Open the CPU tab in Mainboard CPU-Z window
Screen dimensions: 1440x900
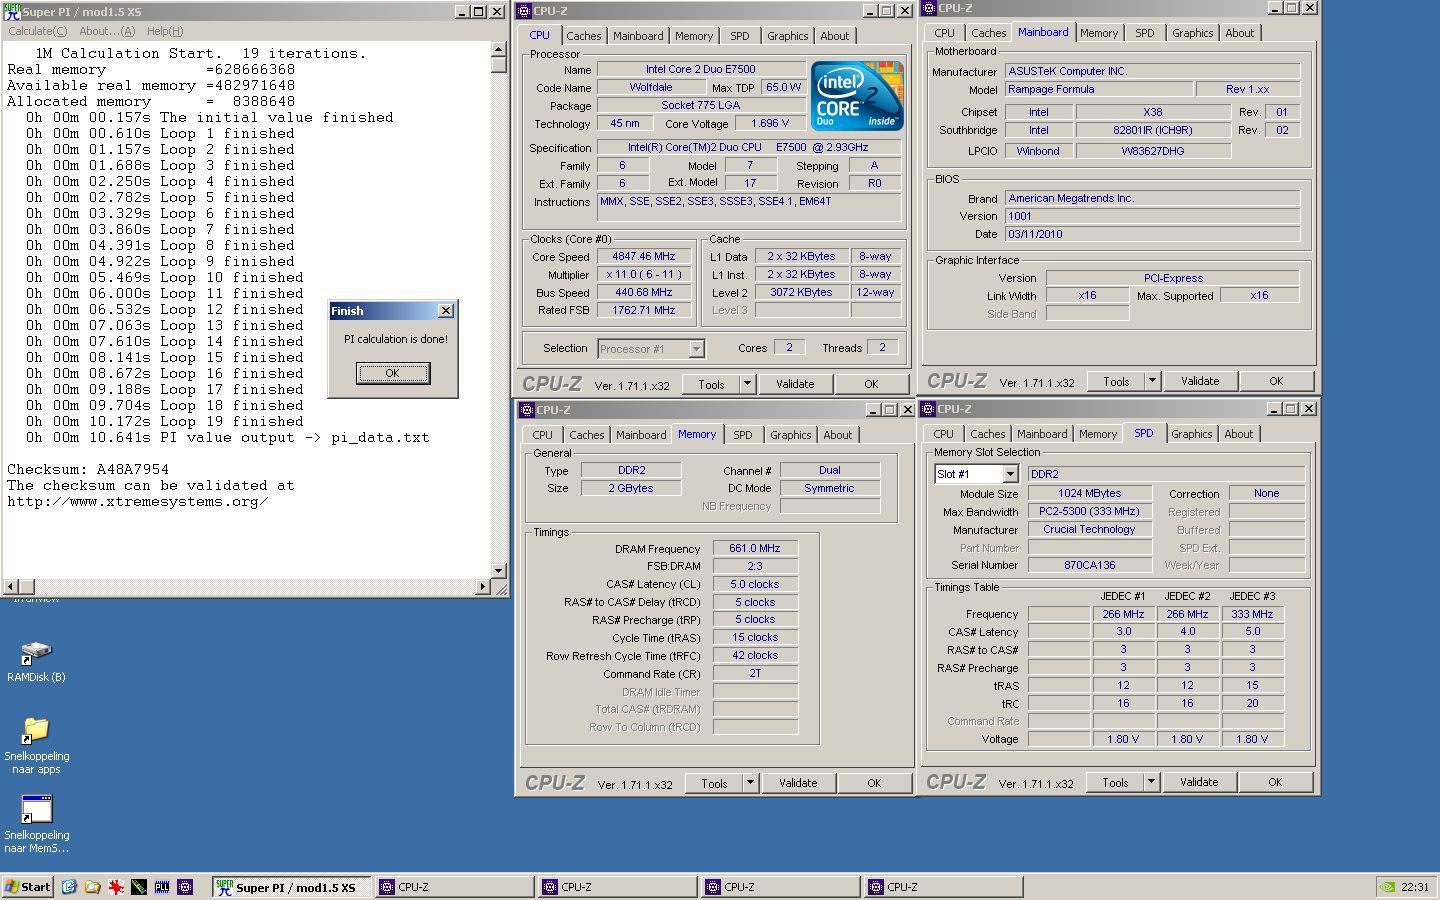(944, 33)
